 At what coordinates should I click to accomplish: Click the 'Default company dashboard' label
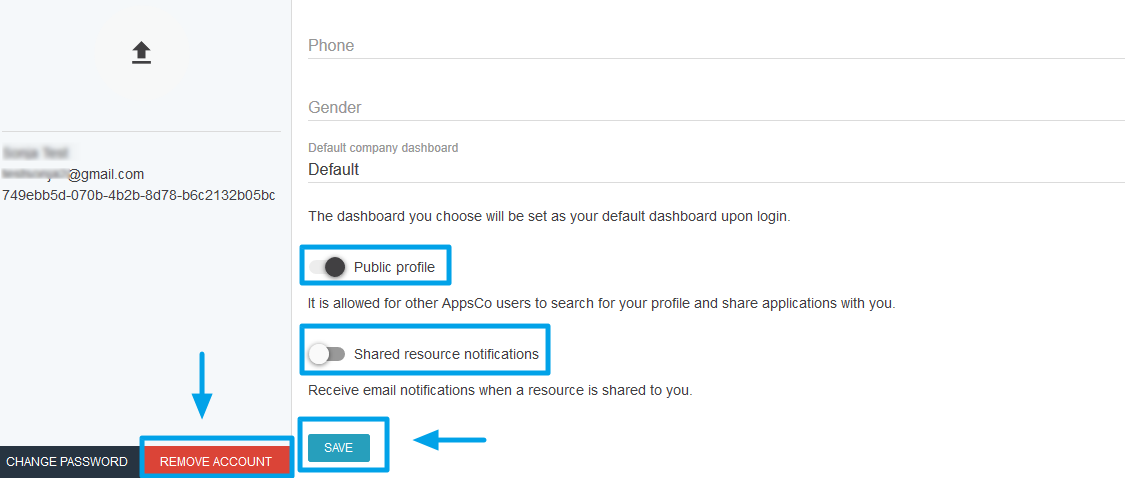coord(383,148)
